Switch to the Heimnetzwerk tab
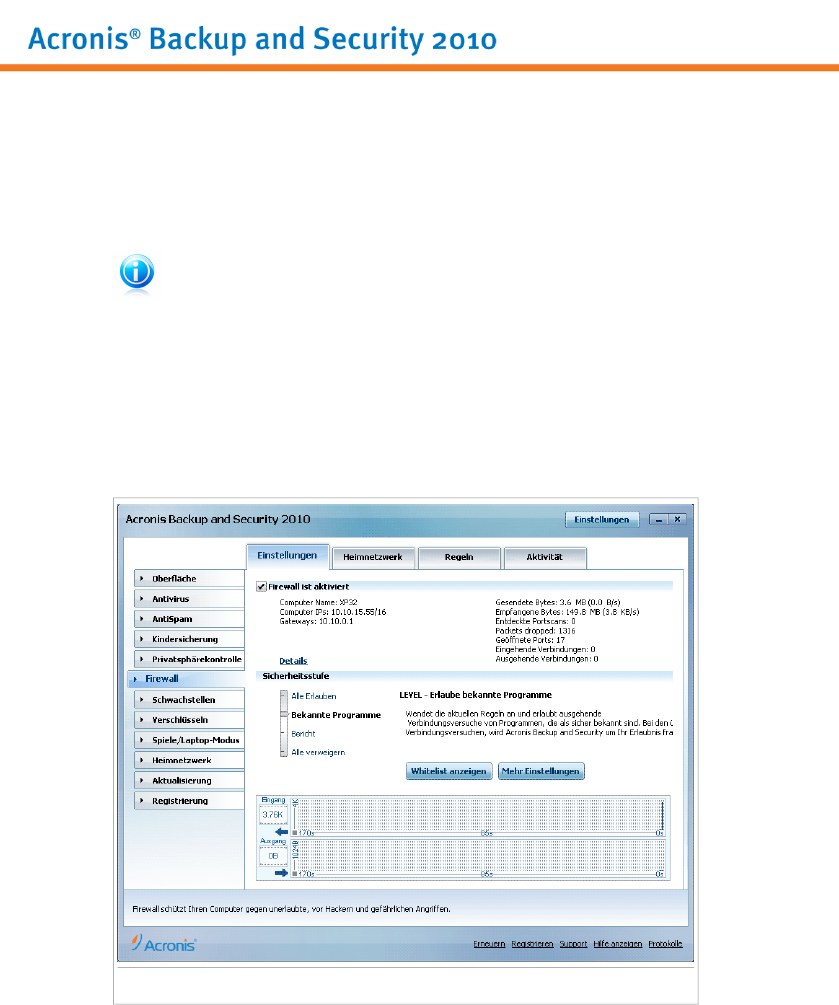This screenshot has width=839, height=1005. pos(373,557)
